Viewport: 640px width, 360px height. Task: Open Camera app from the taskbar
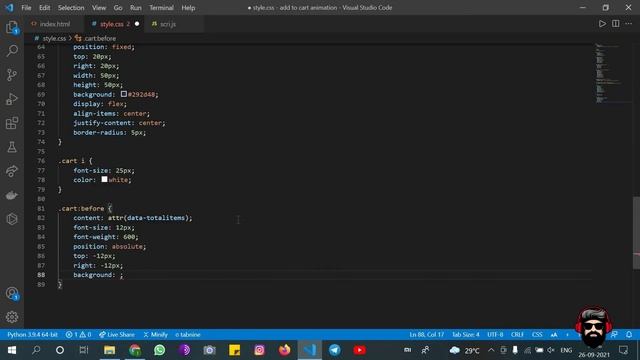click(209, 350)
